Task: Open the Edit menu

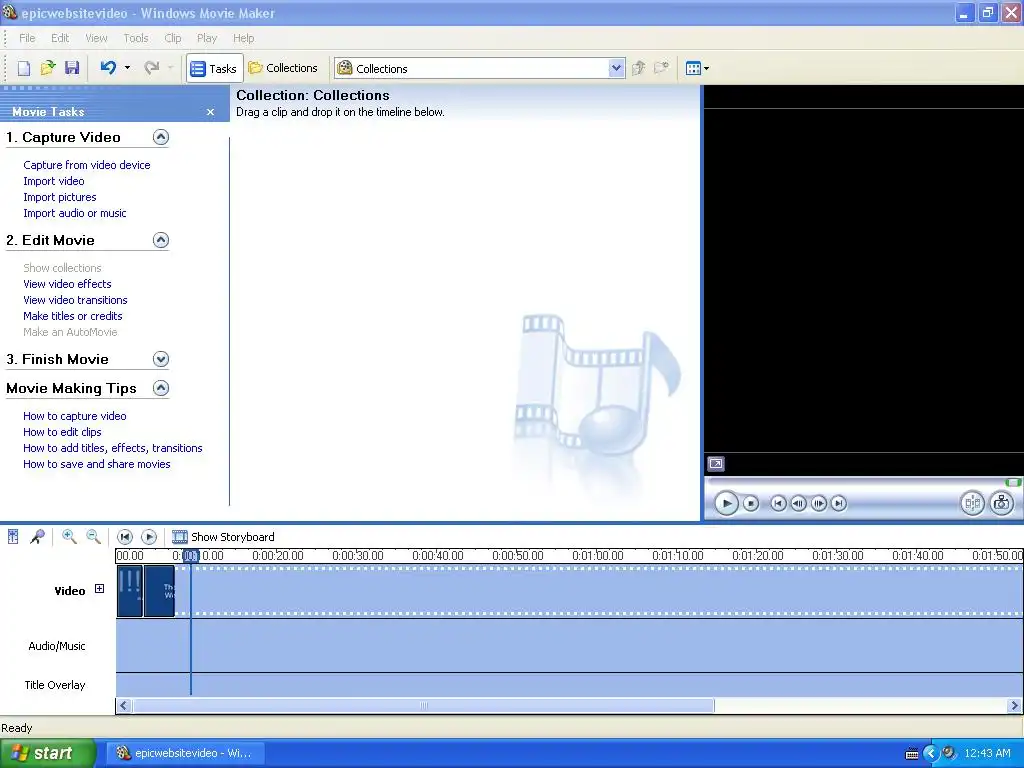Action: 60,38
